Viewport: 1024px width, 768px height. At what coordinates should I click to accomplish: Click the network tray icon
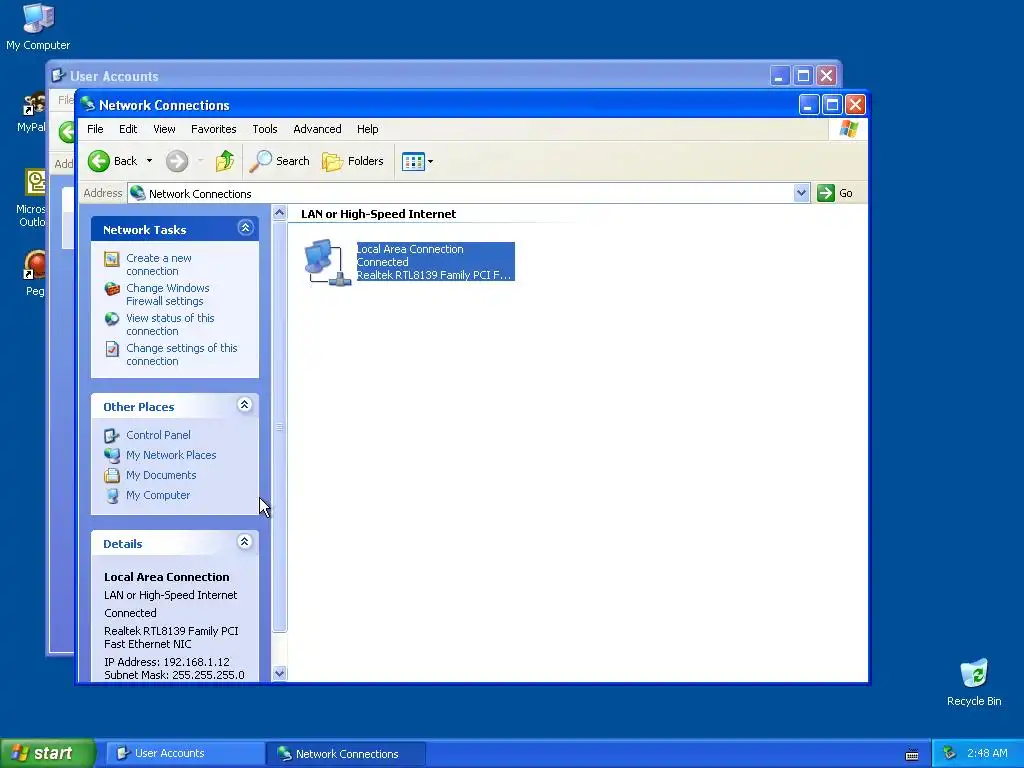tap(950, 754)
